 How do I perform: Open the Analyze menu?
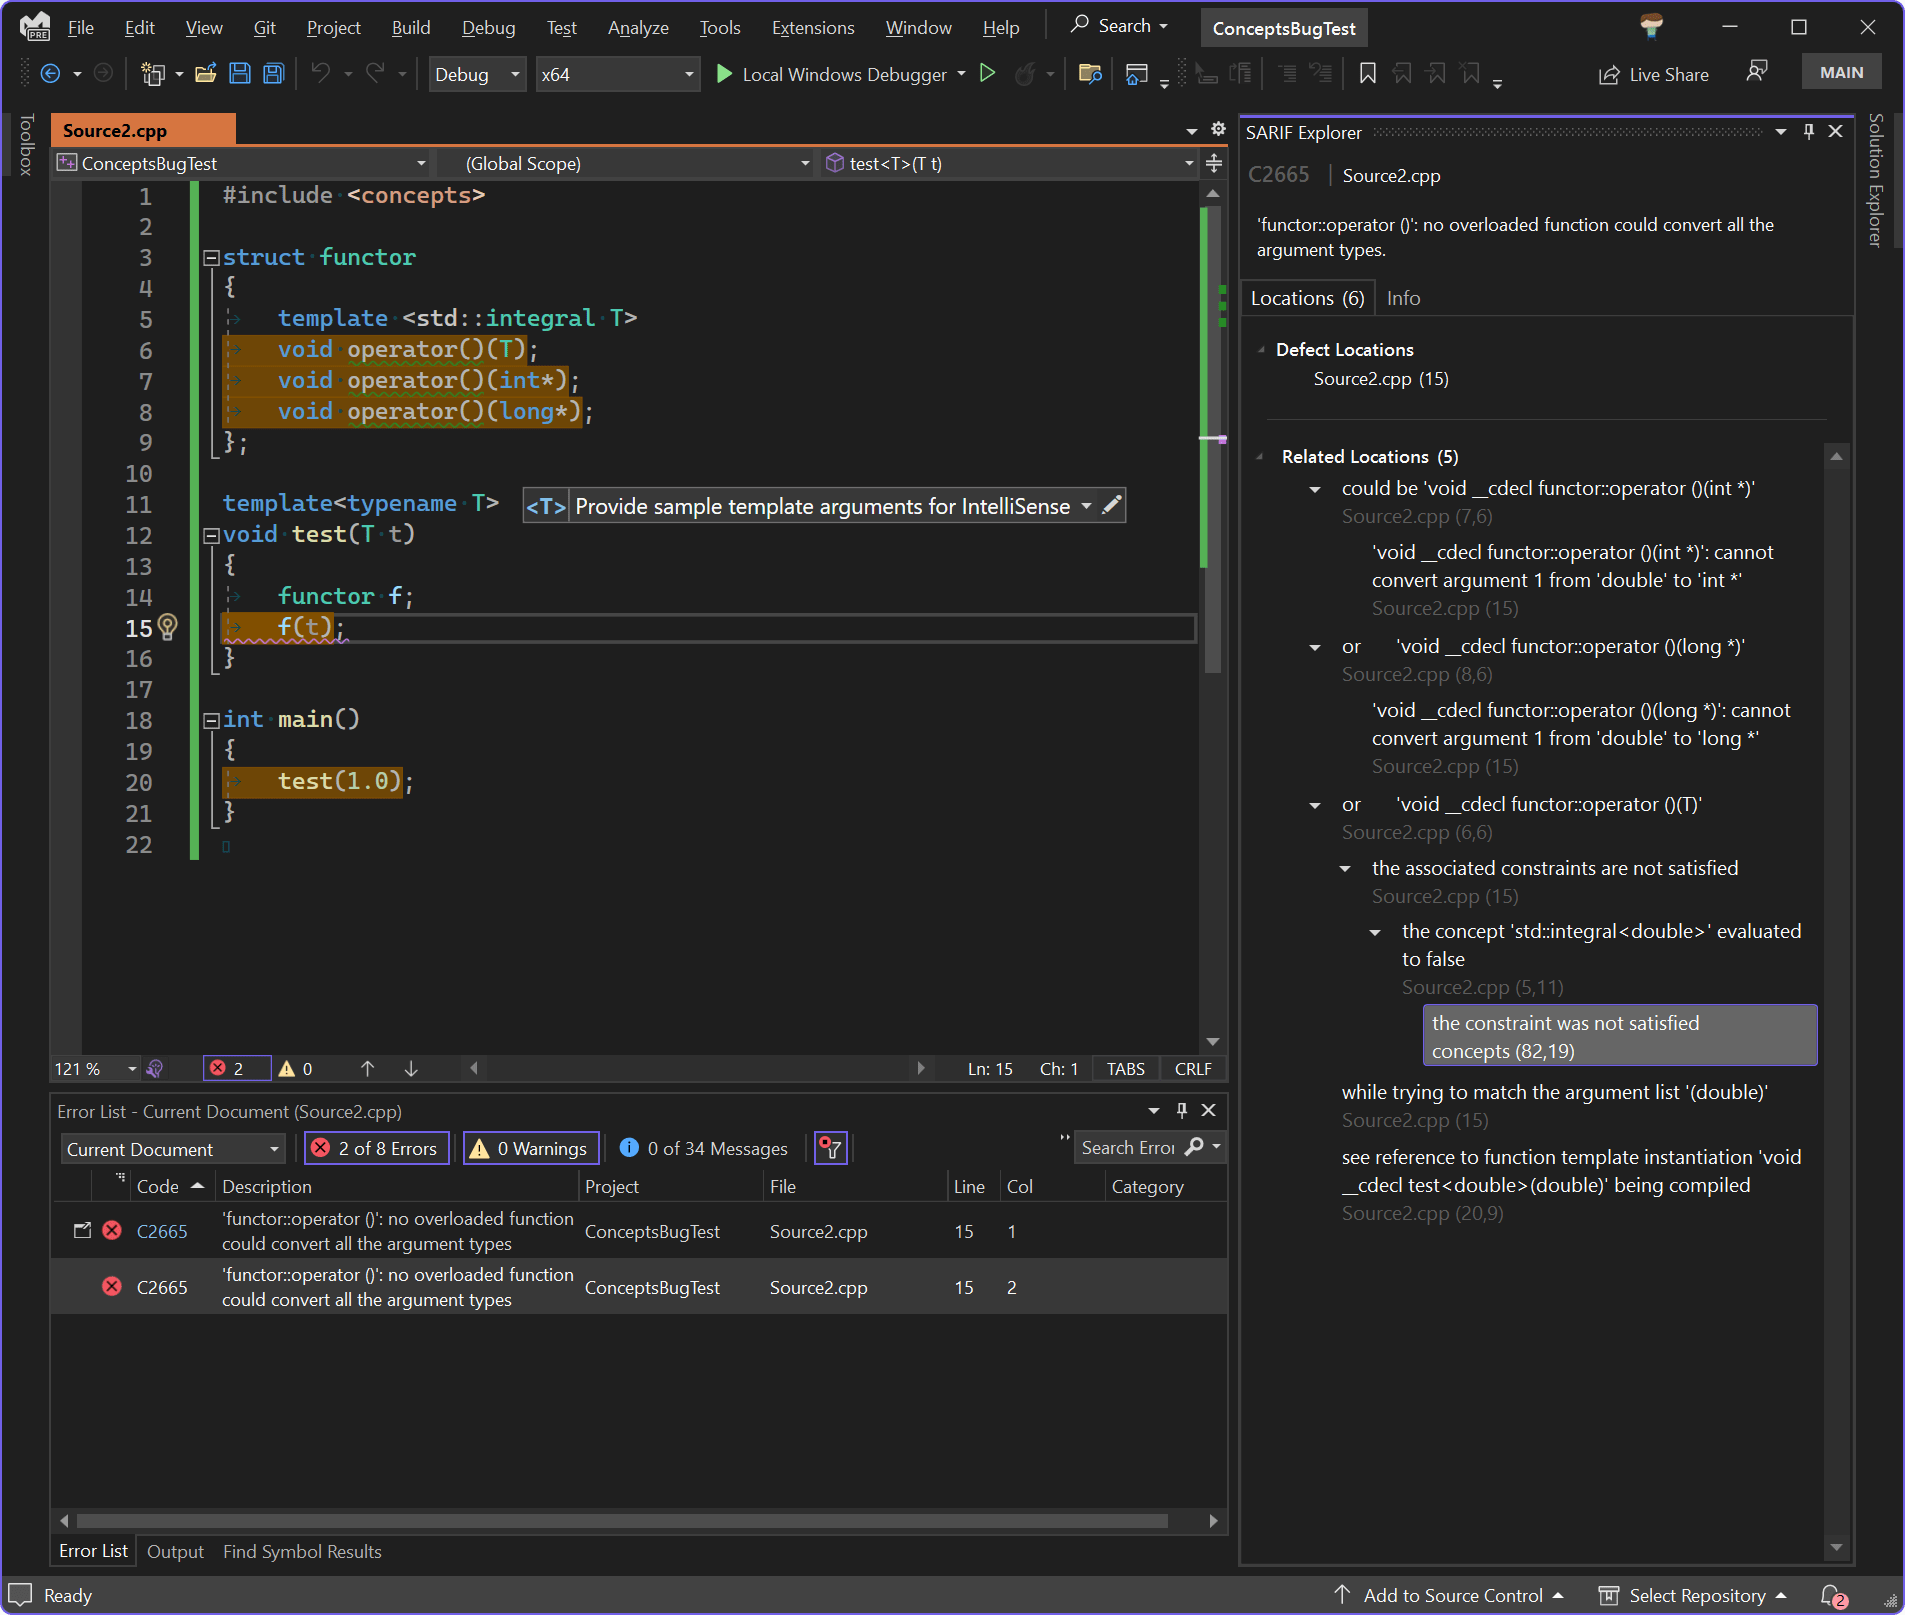637,27
